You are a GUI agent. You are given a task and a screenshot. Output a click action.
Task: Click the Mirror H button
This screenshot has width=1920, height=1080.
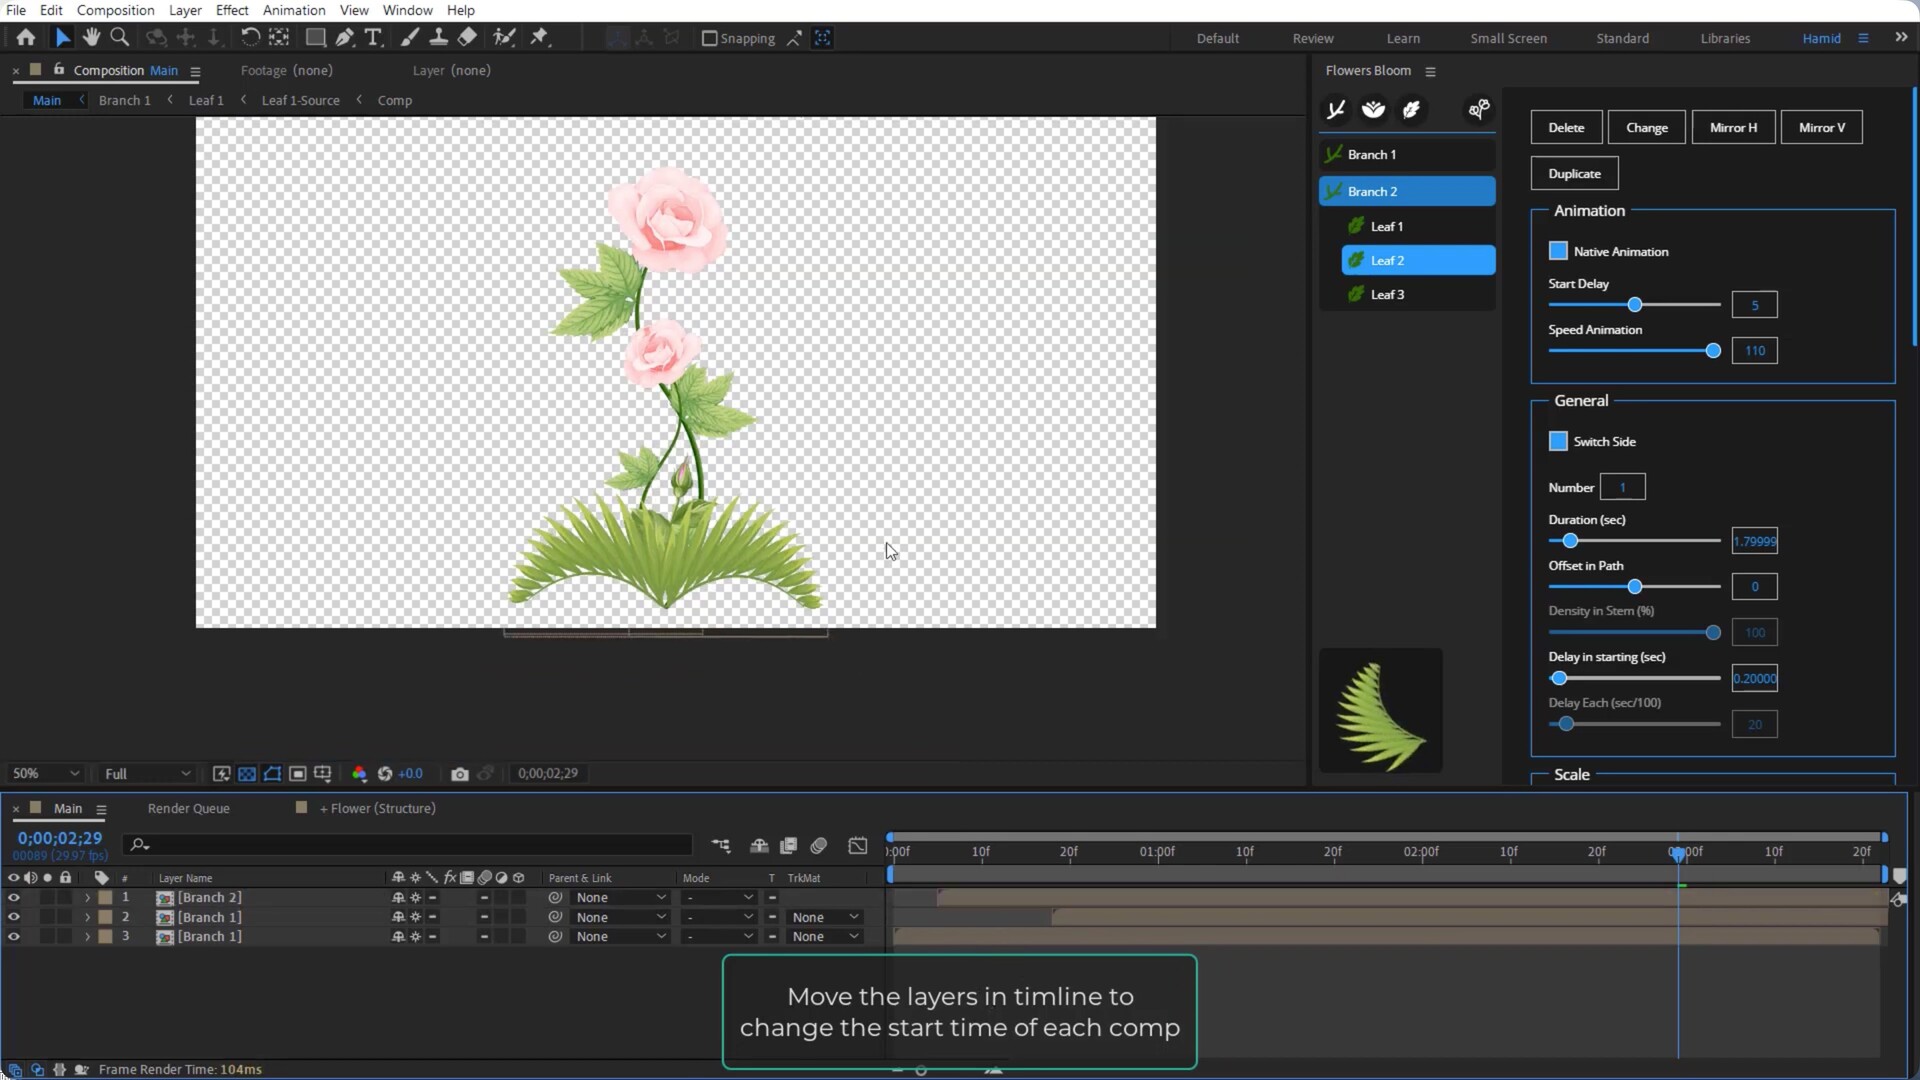(x=1733, y=127)
